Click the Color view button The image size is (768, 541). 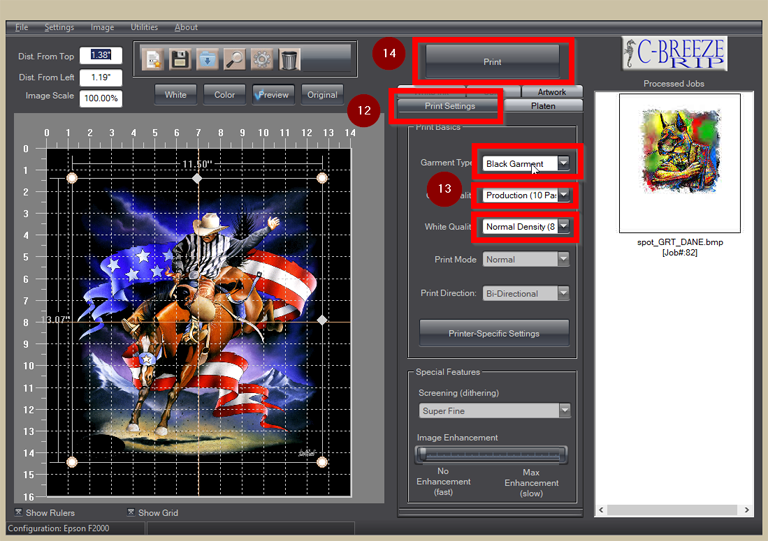coord(224,94)
